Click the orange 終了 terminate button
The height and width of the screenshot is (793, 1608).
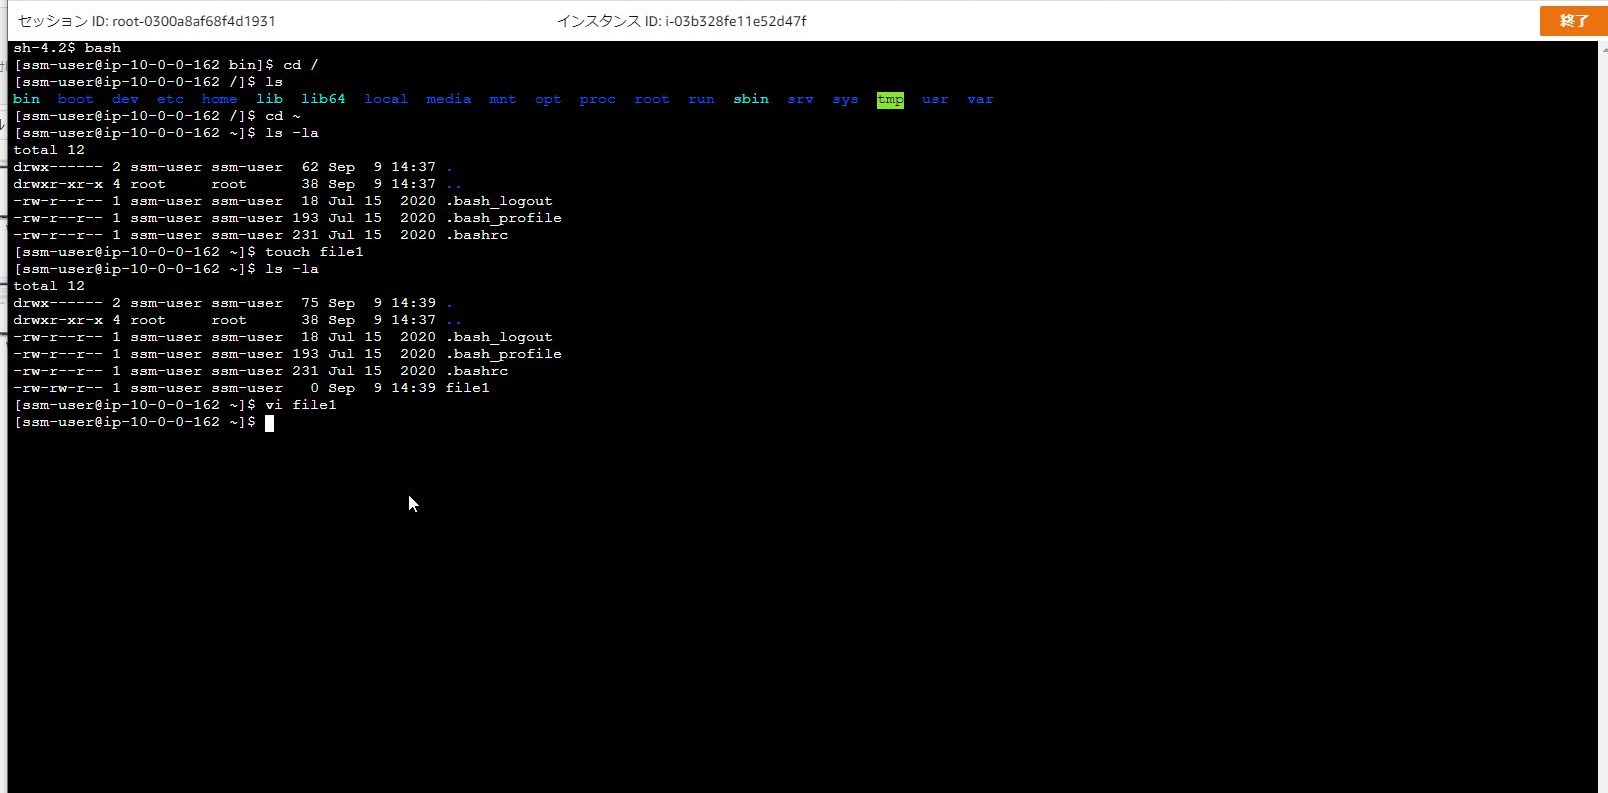[1573, 21]
